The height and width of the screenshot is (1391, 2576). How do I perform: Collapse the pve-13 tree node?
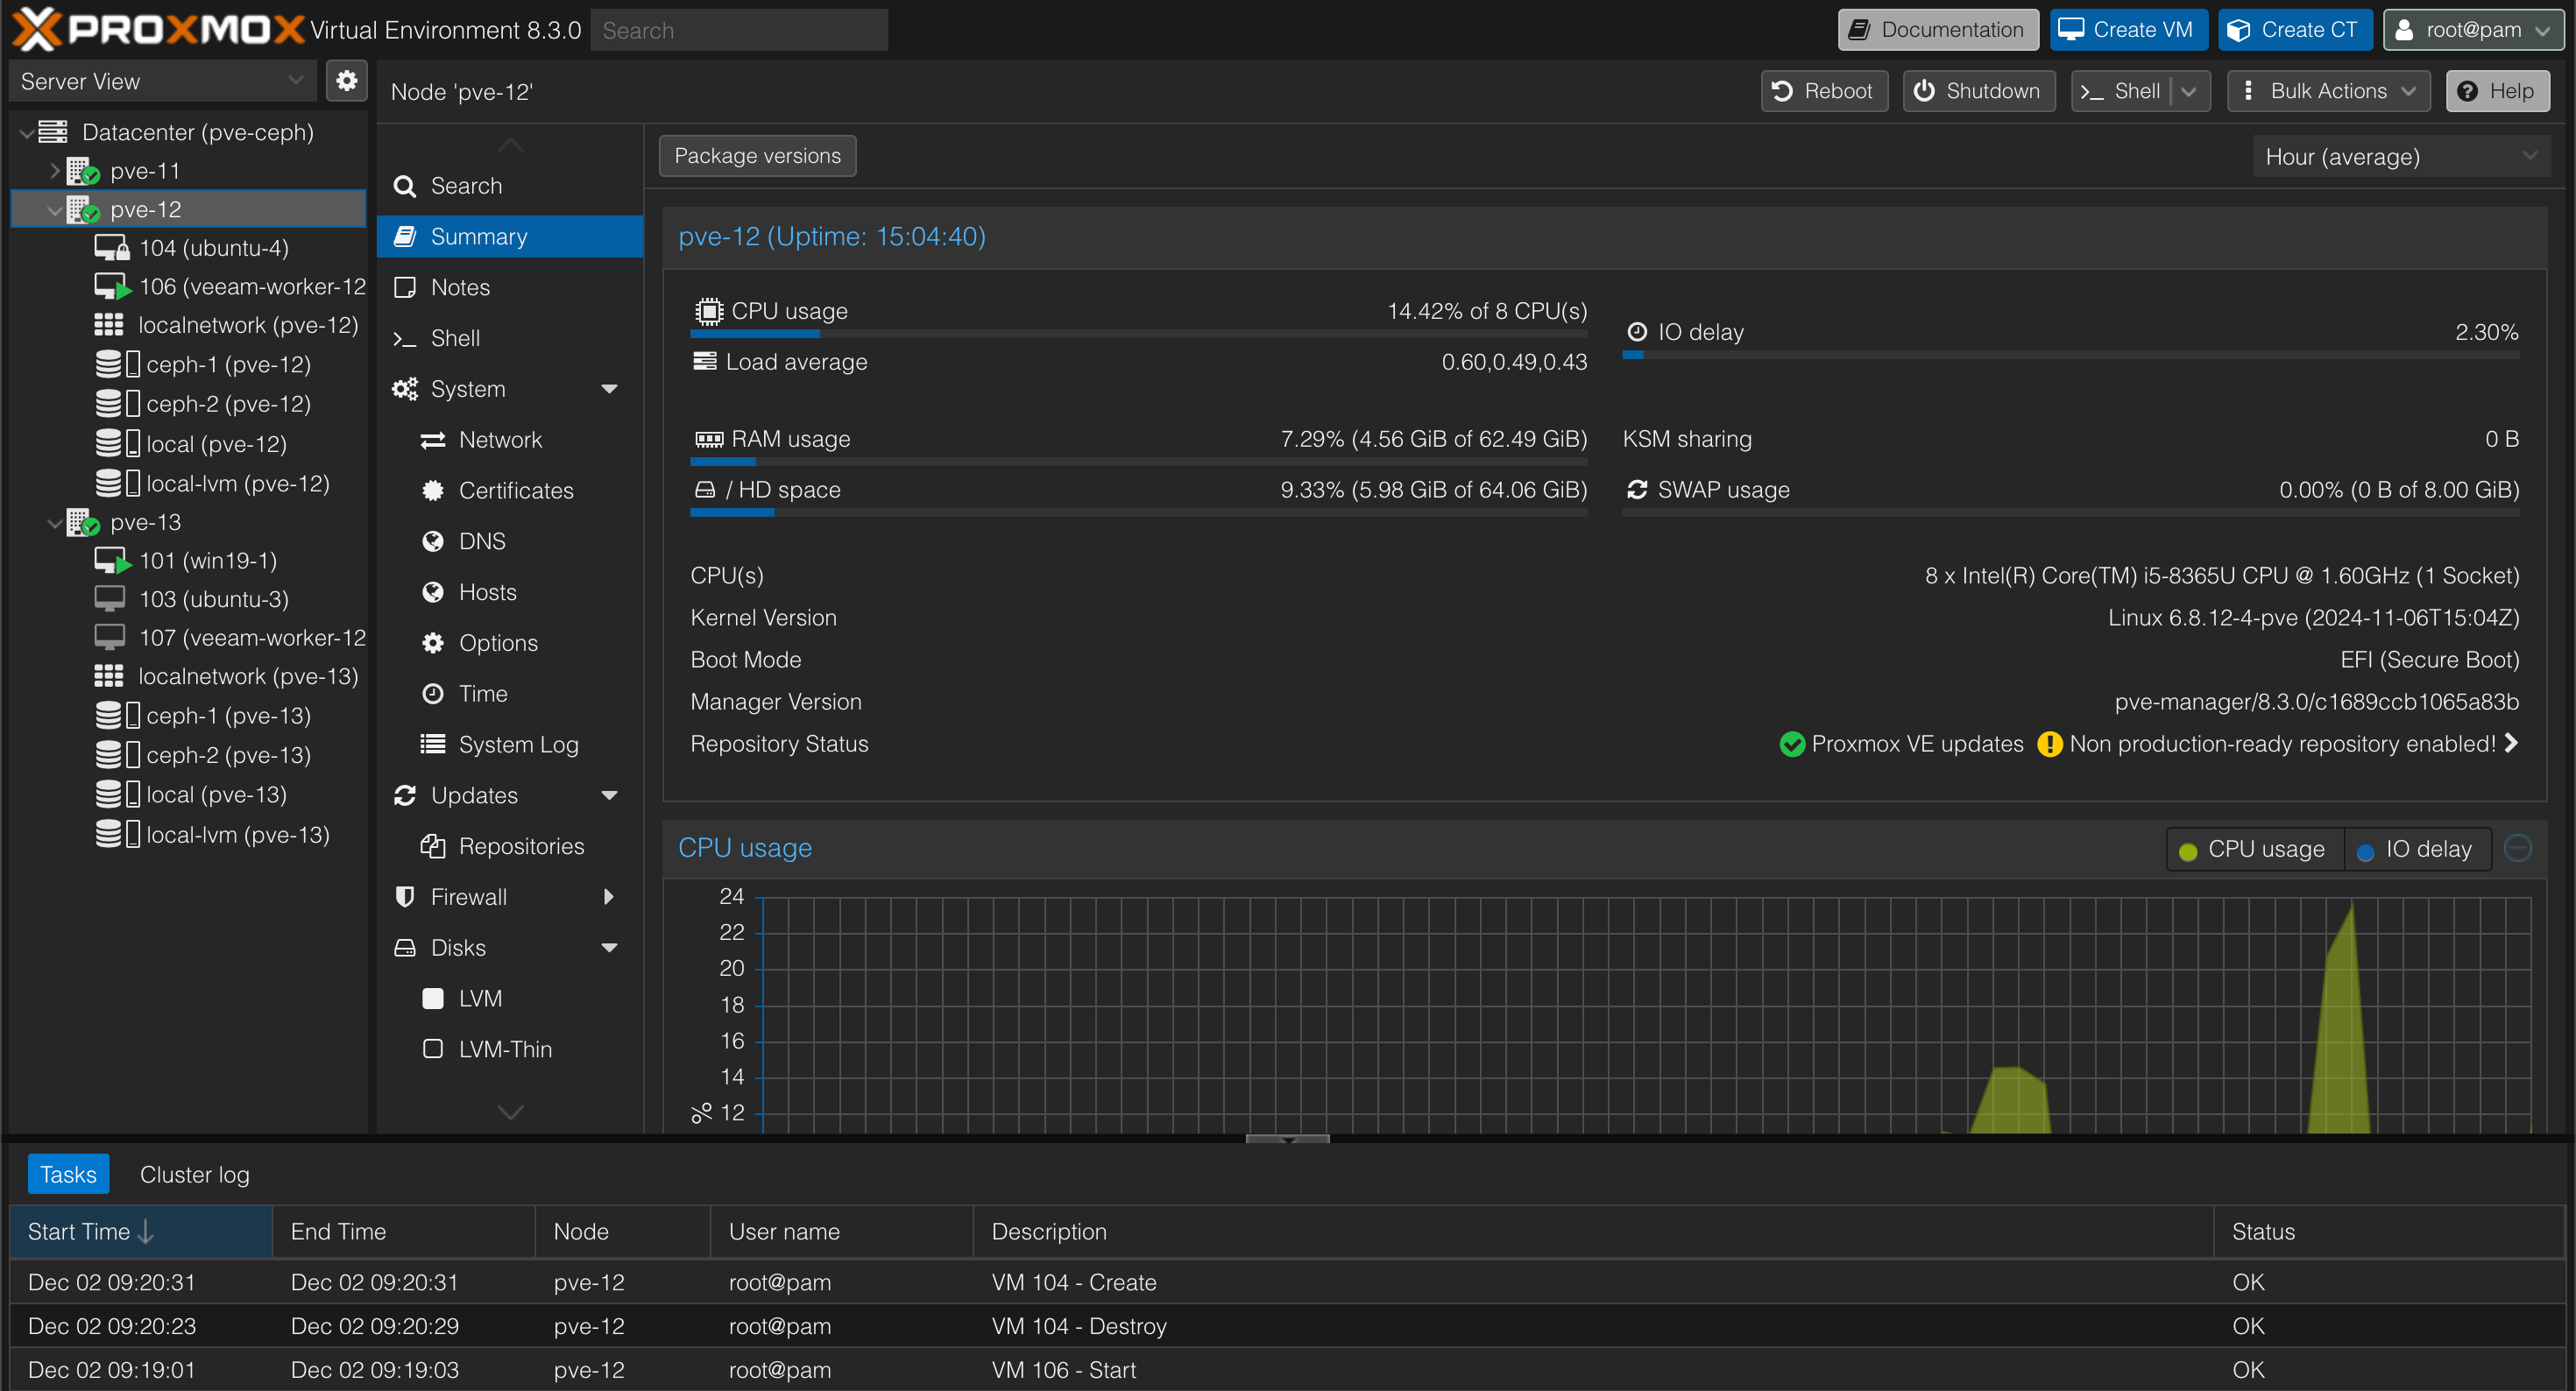pyautogui.click(x=55, y=523)
